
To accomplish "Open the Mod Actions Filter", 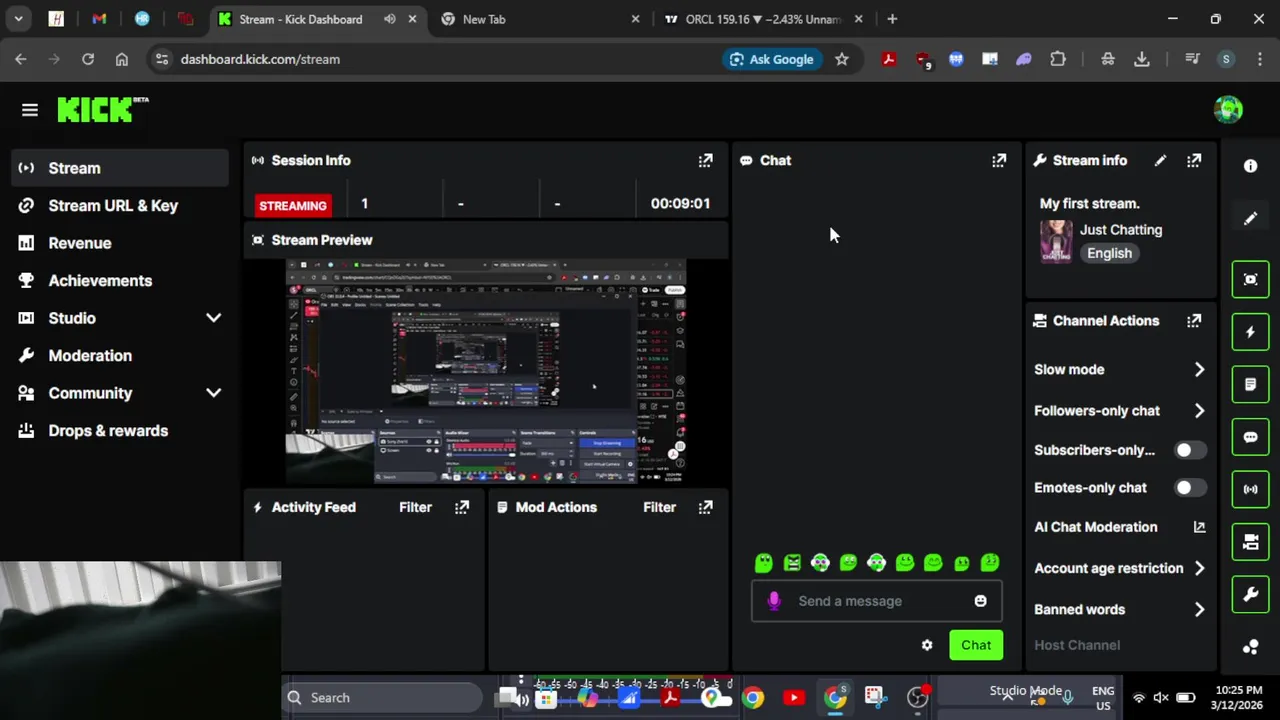I will [x=659, y=507].
